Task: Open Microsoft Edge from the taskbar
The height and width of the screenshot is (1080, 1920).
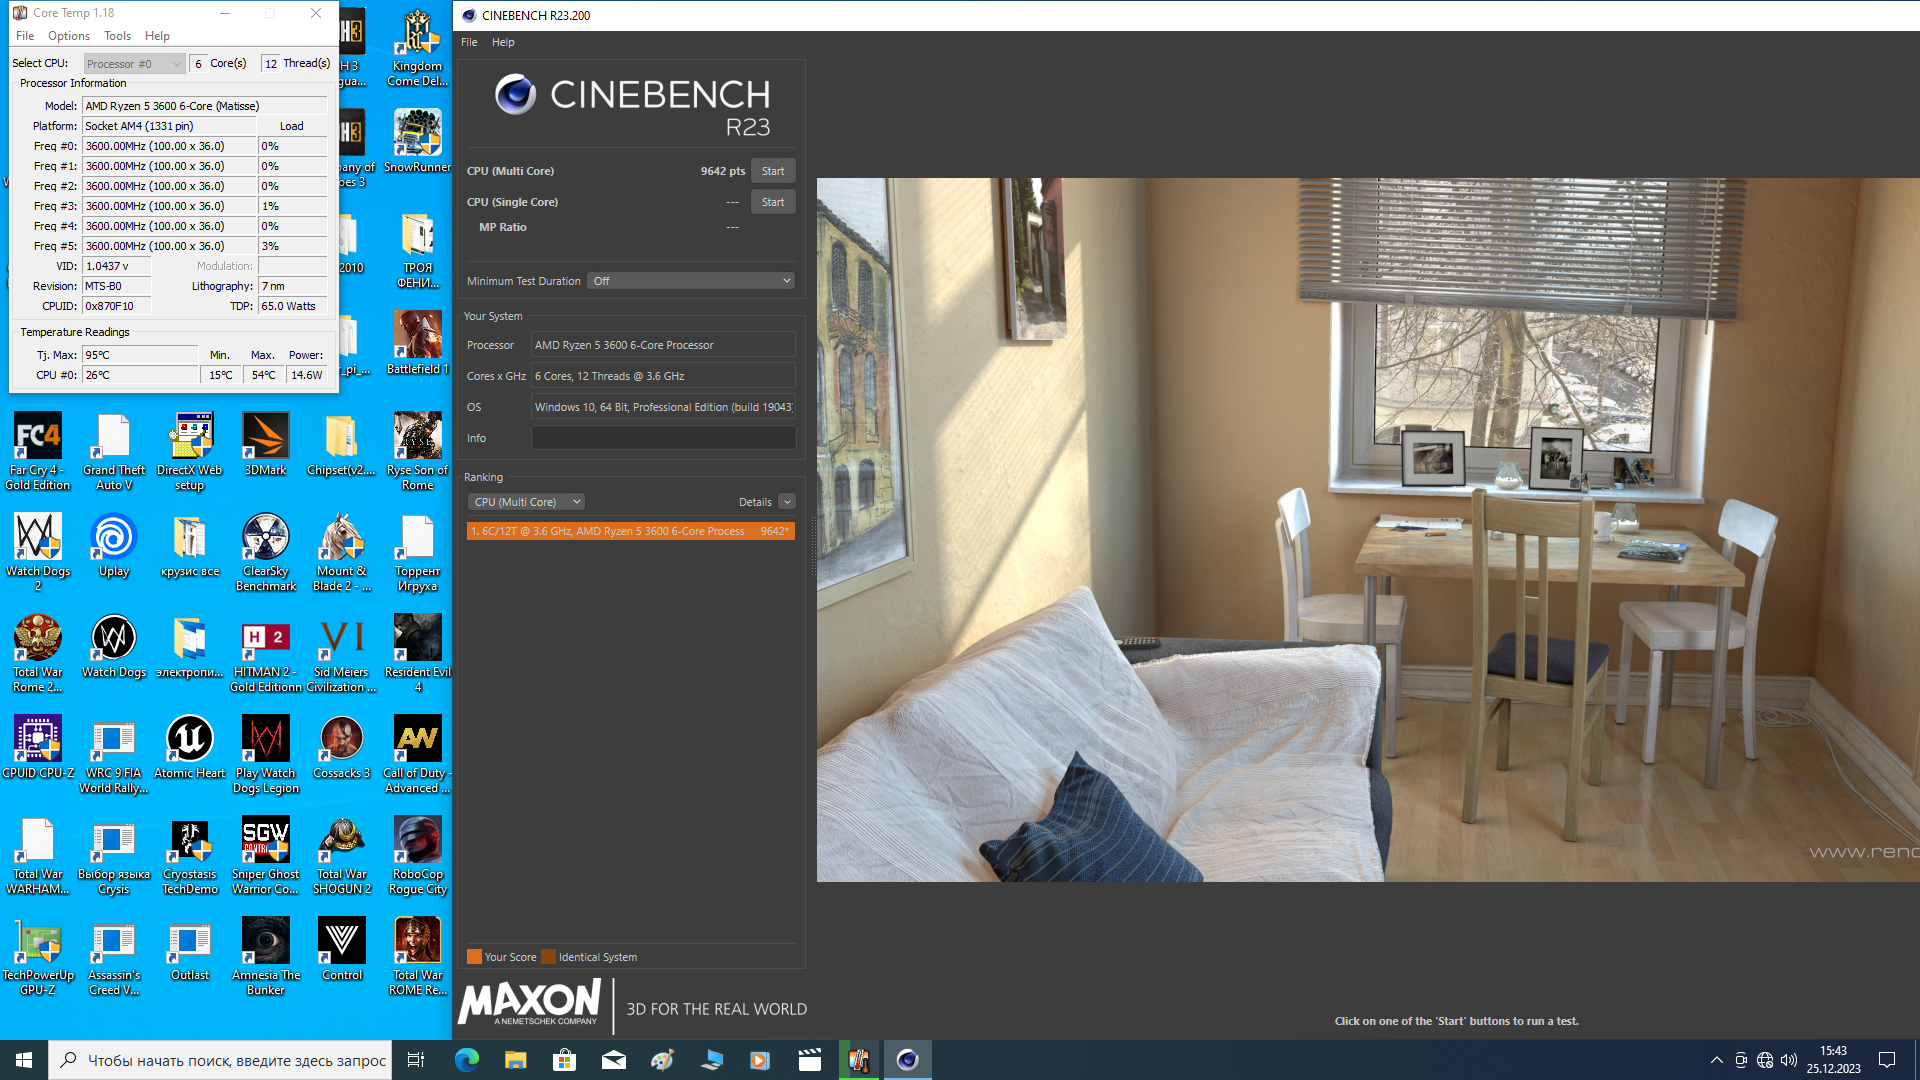Action: tap(467, 1060)
